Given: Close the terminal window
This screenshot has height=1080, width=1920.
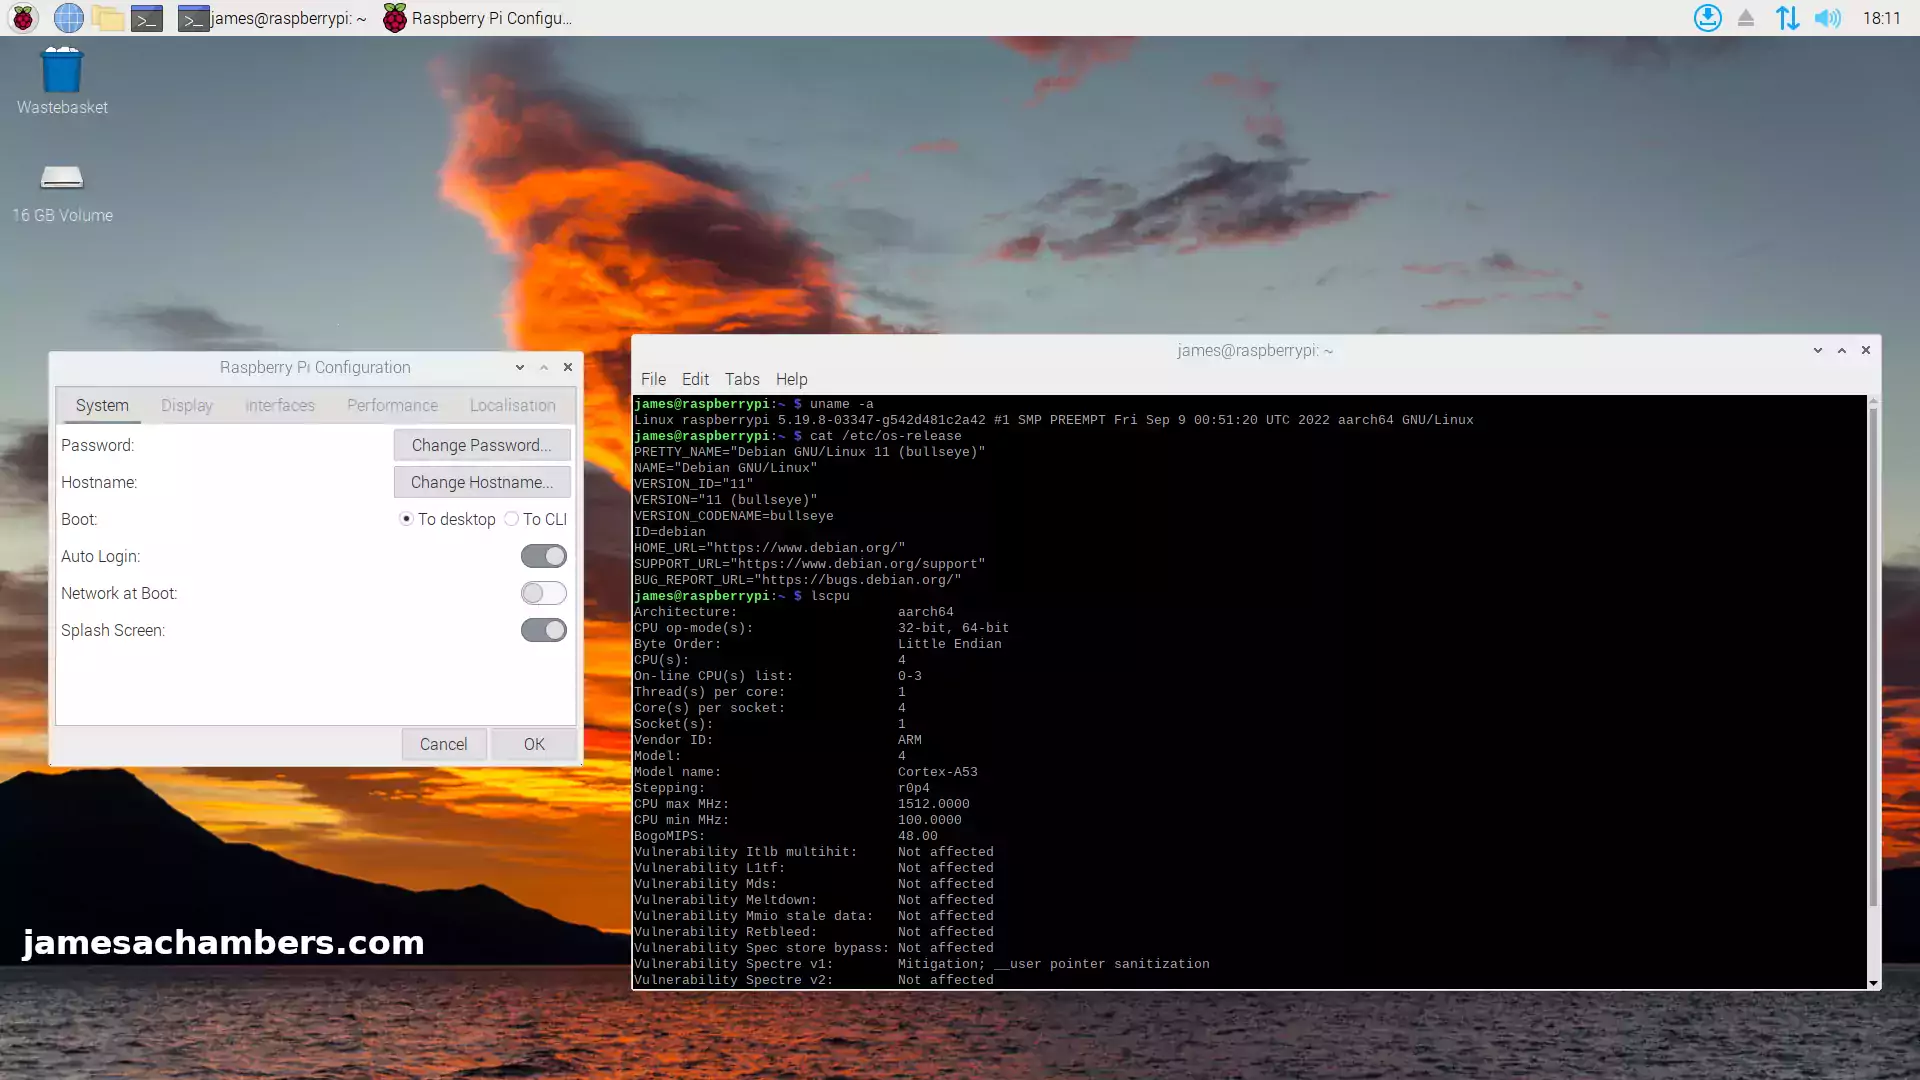Looking at the screenshot, I should tap(1866, 350).
